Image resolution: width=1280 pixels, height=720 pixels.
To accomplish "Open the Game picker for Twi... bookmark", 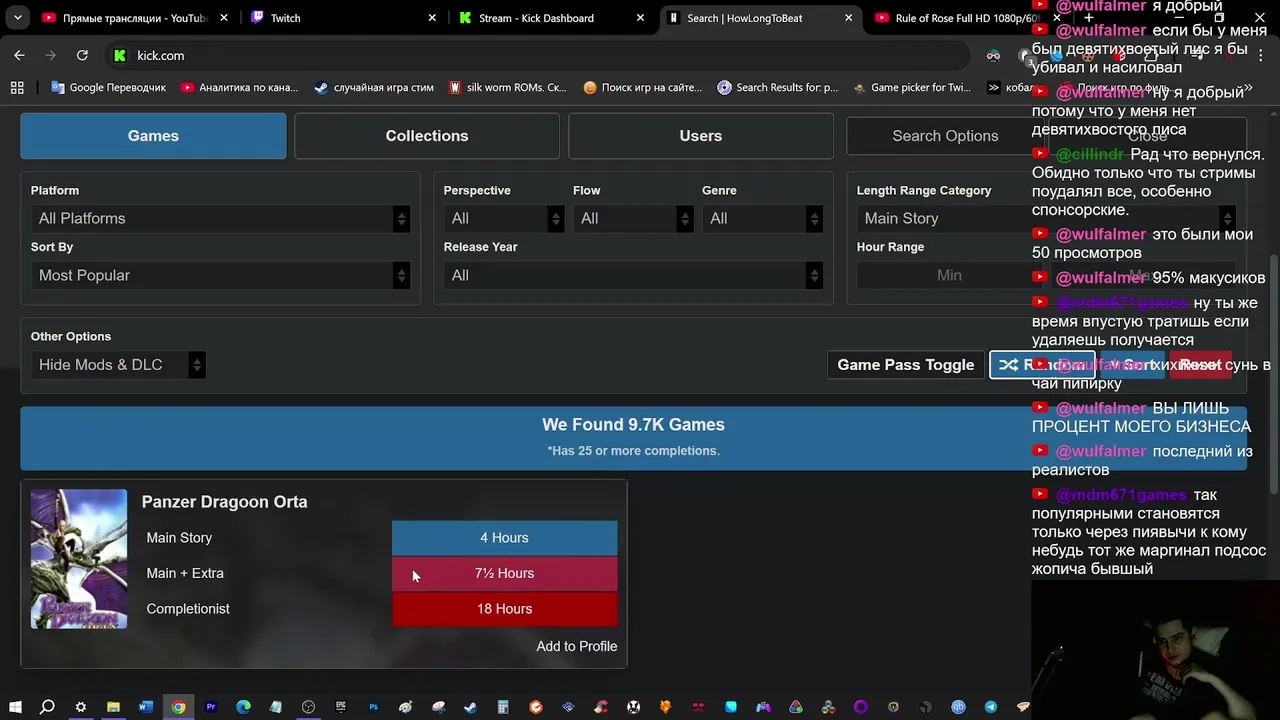I will pyautogui.click(x=912, y=87).
